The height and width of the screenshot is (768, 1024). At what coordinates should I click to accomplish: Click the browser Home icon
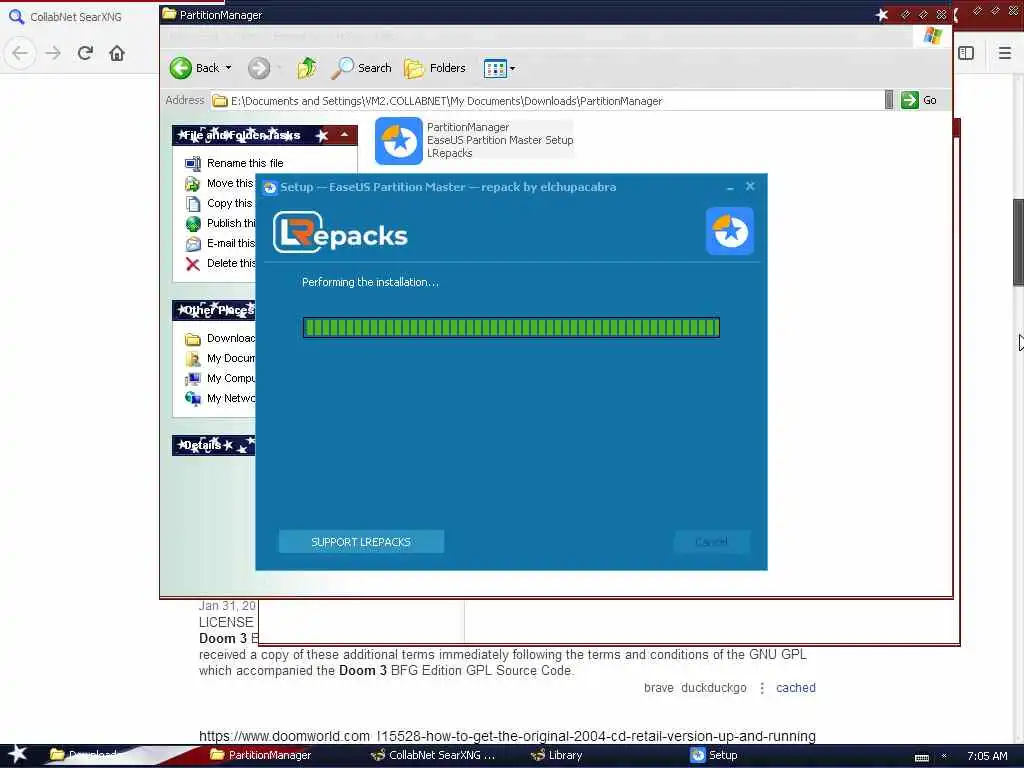pyautogui.click(x=117, y=53)
